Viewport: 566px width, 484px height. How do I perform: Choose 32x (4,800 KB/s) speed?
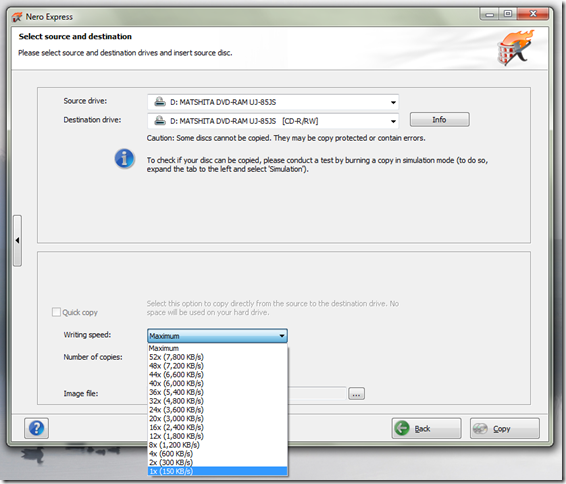pos(217,401)
